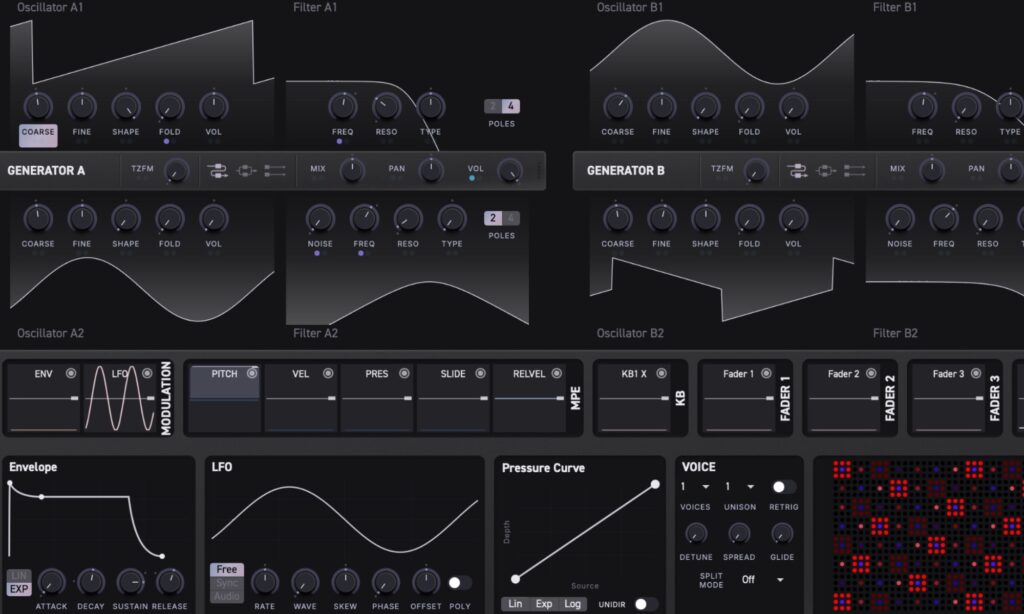This screenshot has width=1024, height=614.
Task: Click the Oscillator B1 SHAPE knob
Action: pyautogui.click(x=705, y=106)
